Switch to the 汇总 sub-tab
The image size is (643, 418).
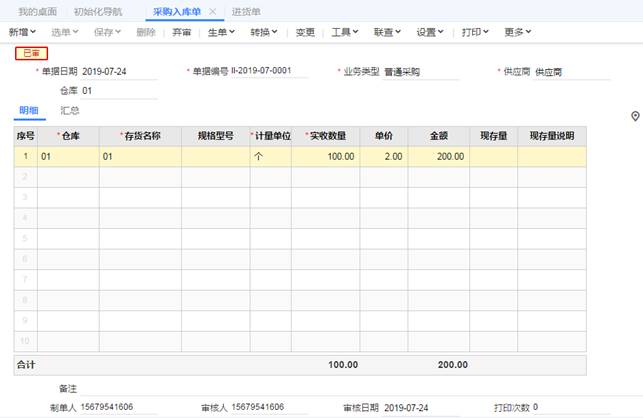pos(70,110)
